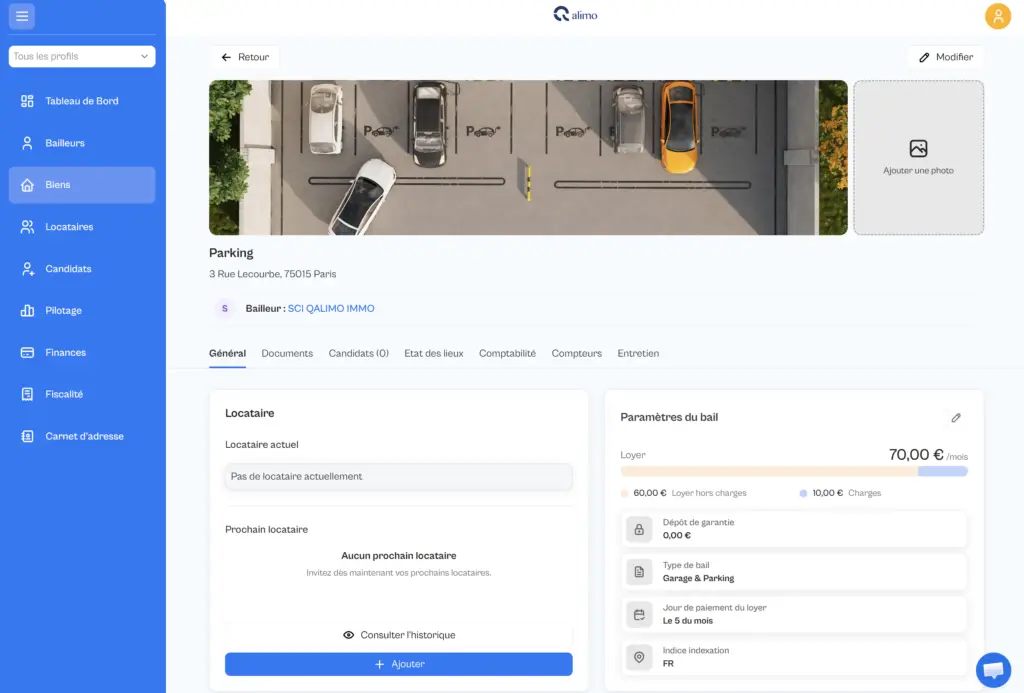Viewport: 1024px width, 693px height.
Task: Click the blue Charges legend dot
Action: (803, 493)
